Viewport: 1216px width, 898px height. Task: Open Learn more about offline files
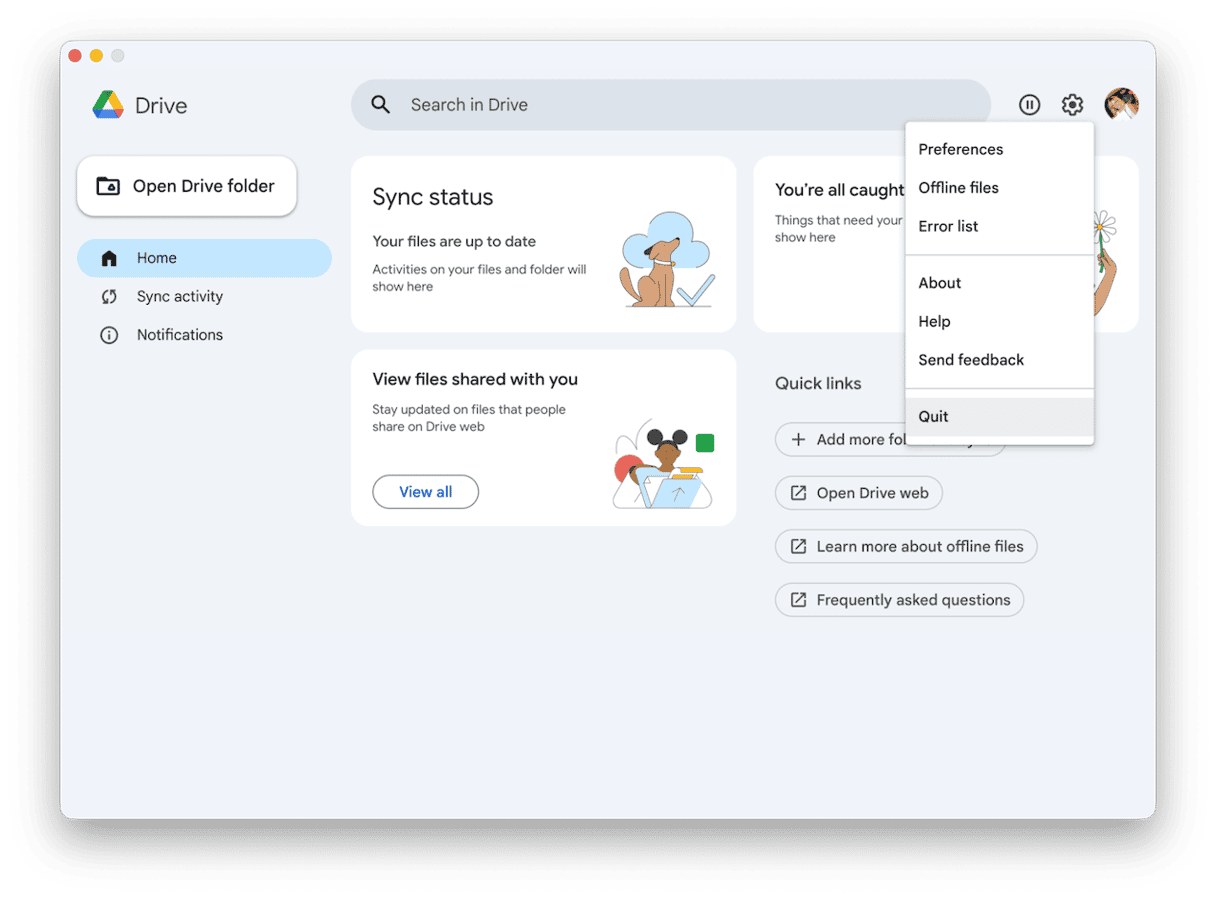pyautogui.click(x=906, y=547)
